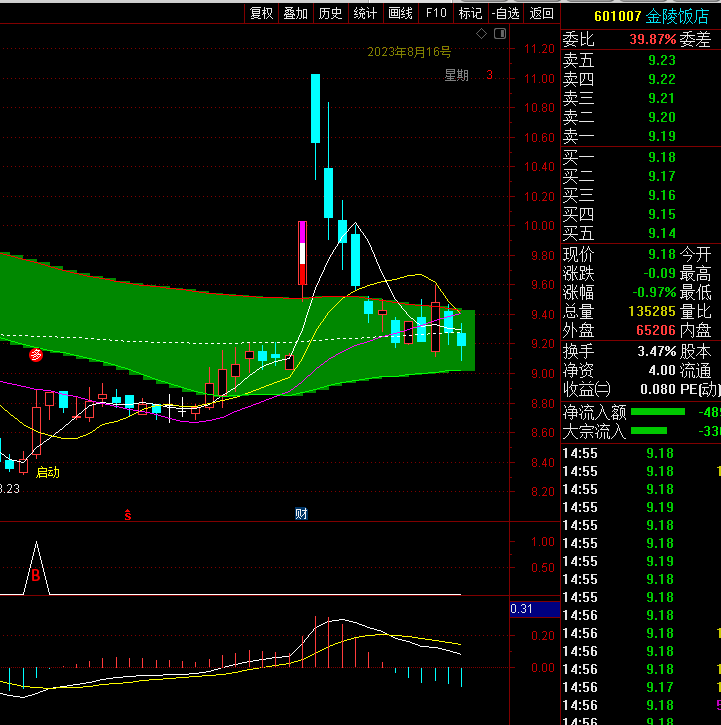
Task: Click the 复权 toolbar button
Action: [261, 13]
